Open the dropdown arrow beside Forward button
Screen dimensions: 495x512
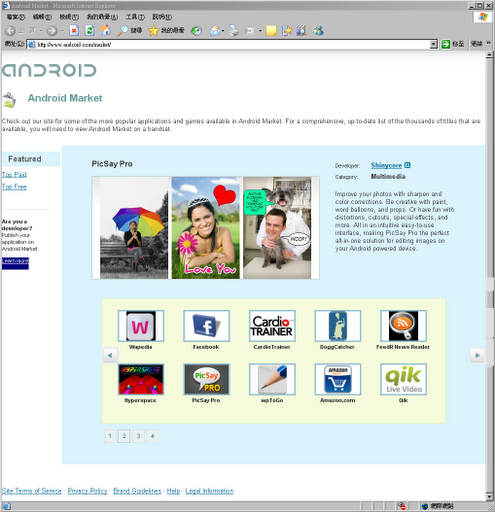click(62, 31)
